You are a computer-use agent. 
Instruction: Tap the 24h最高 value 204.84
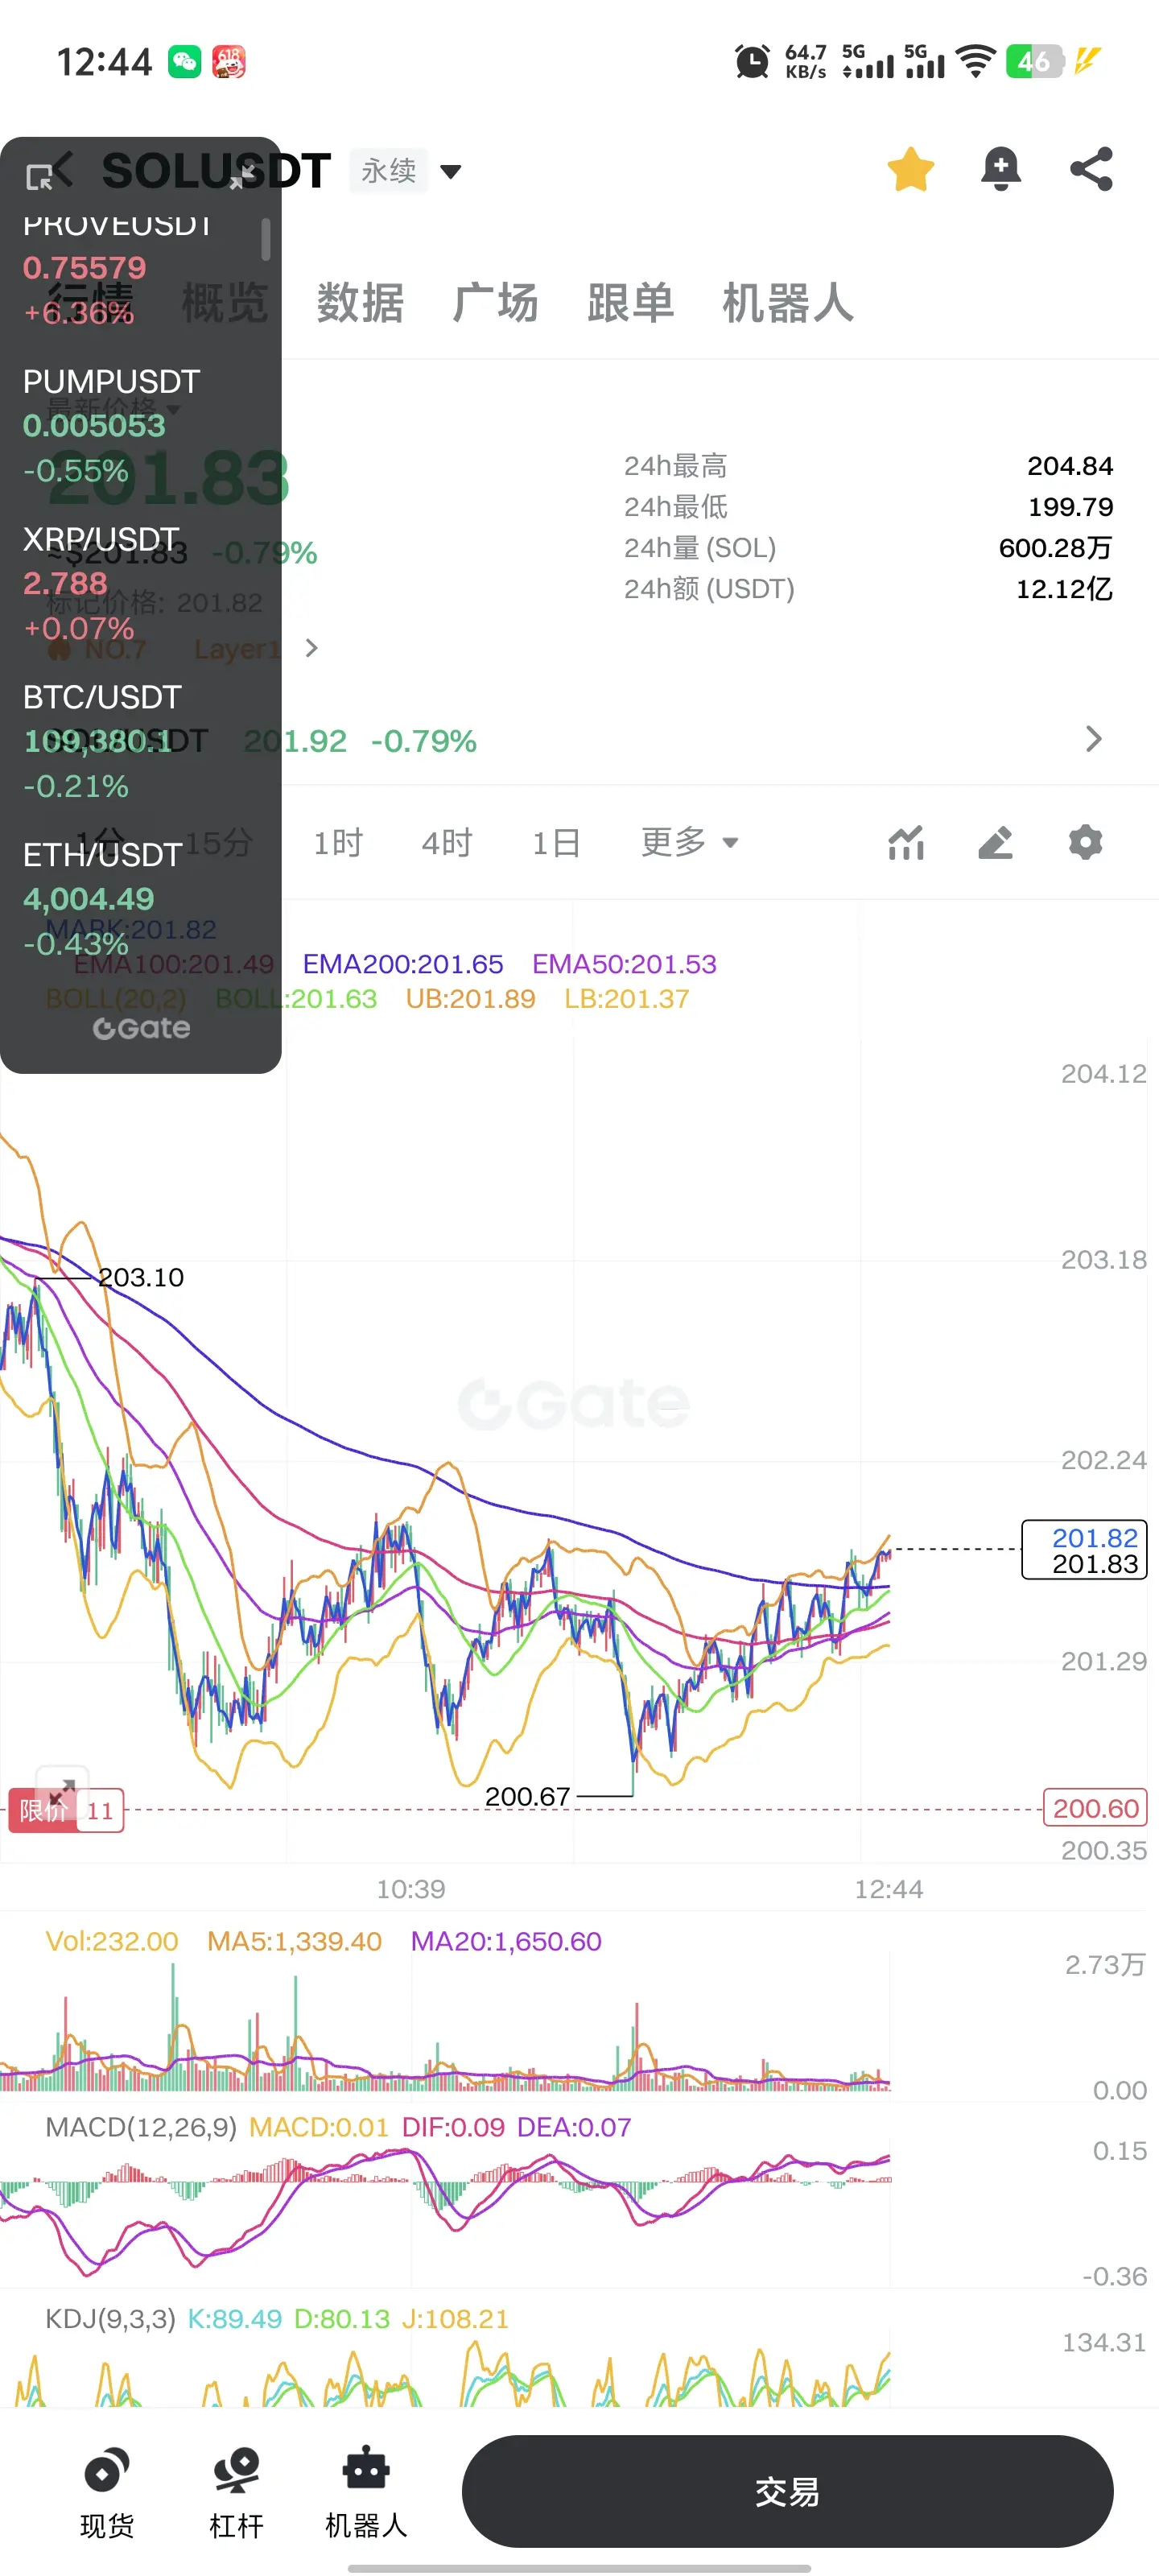[x=1070, y=466]
